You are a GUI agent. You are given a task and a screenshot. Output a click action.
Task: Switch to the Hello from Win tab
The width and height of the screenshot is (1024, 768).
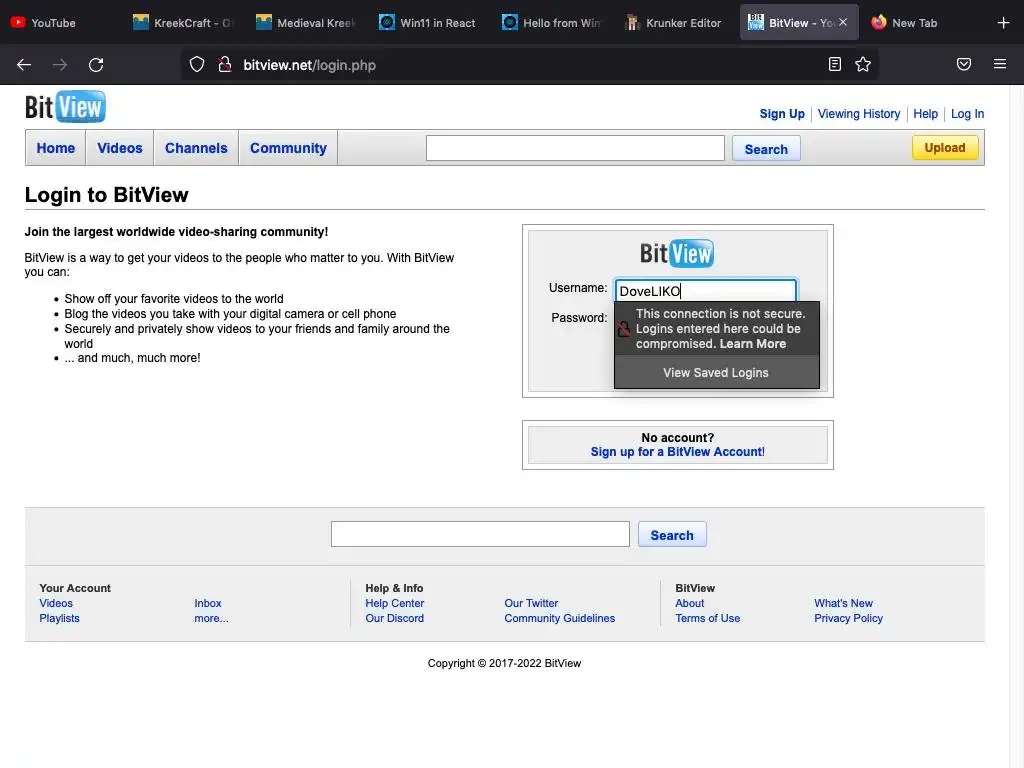551,23
